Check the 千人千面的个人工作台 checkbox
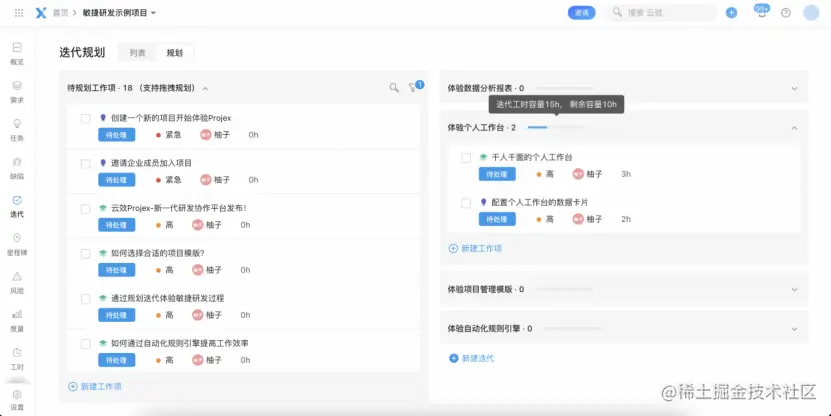The height and width of the screenshot is (416, 831). pyautogui.click(x=466, y=158)
